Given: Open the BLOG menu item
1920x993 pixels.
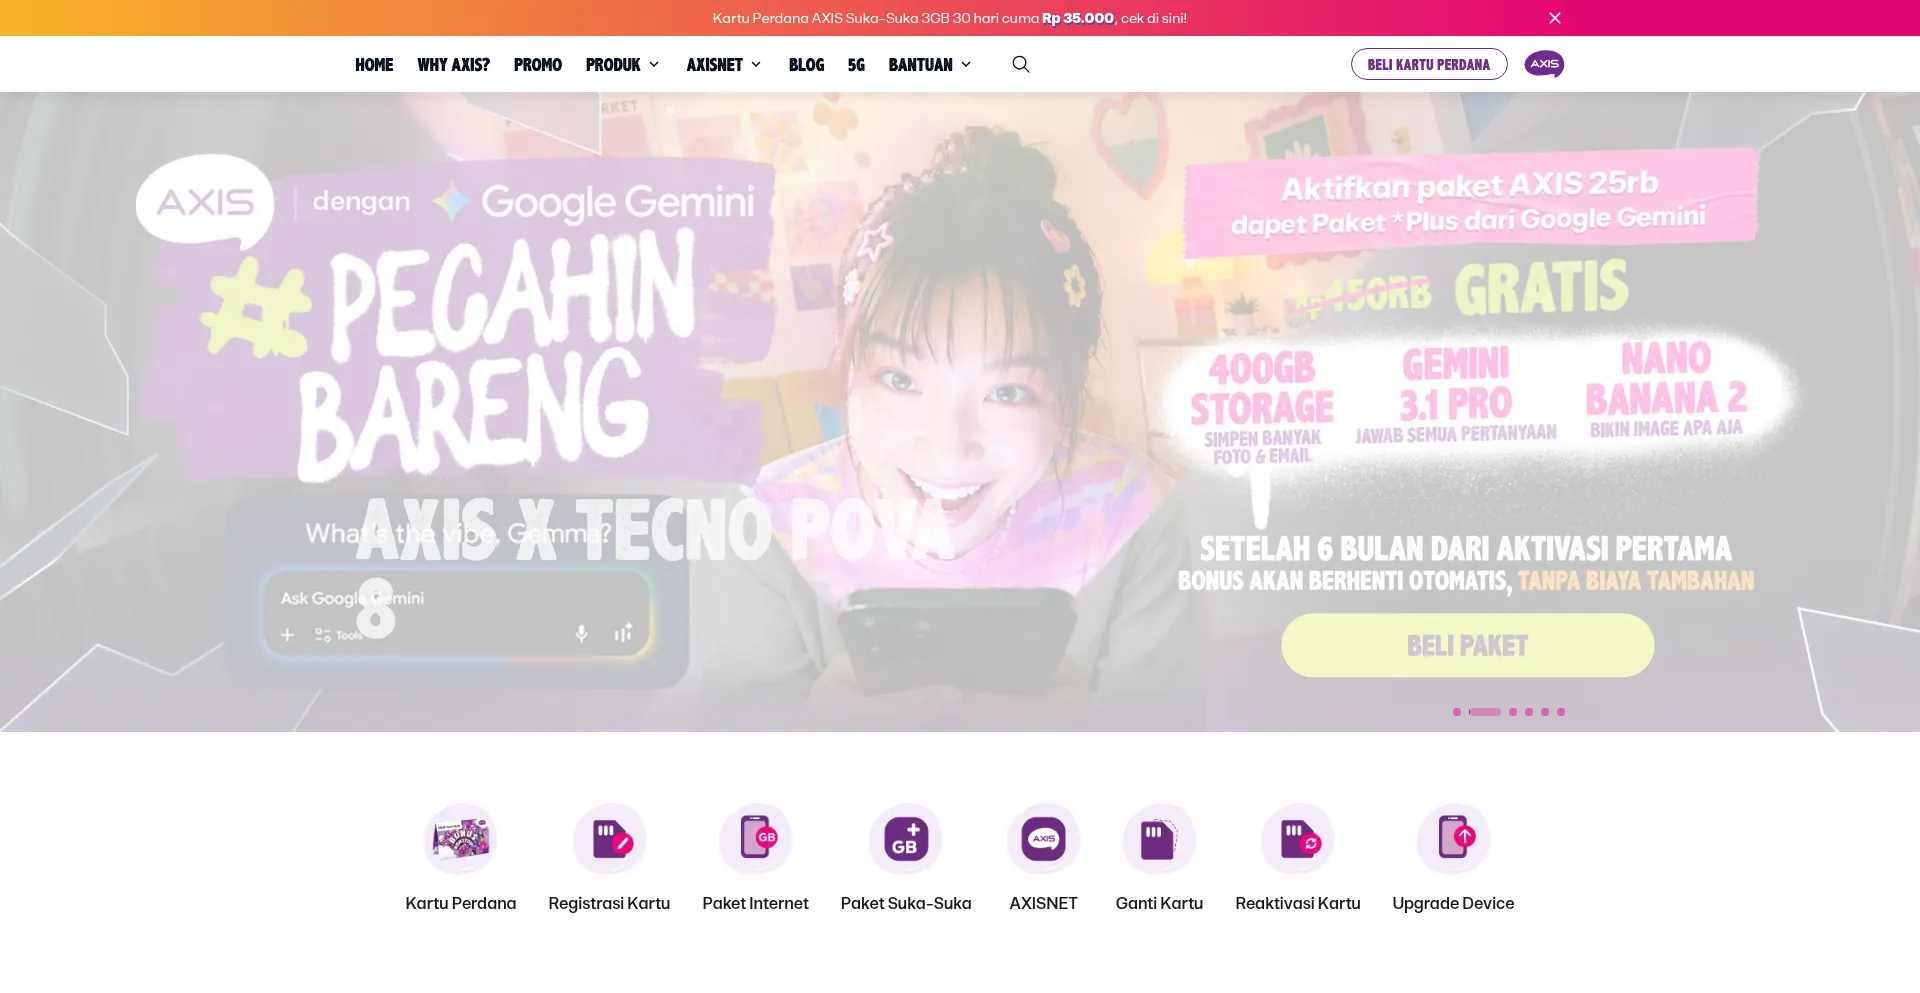Looking at the screenshot, I should pos(806,65).
